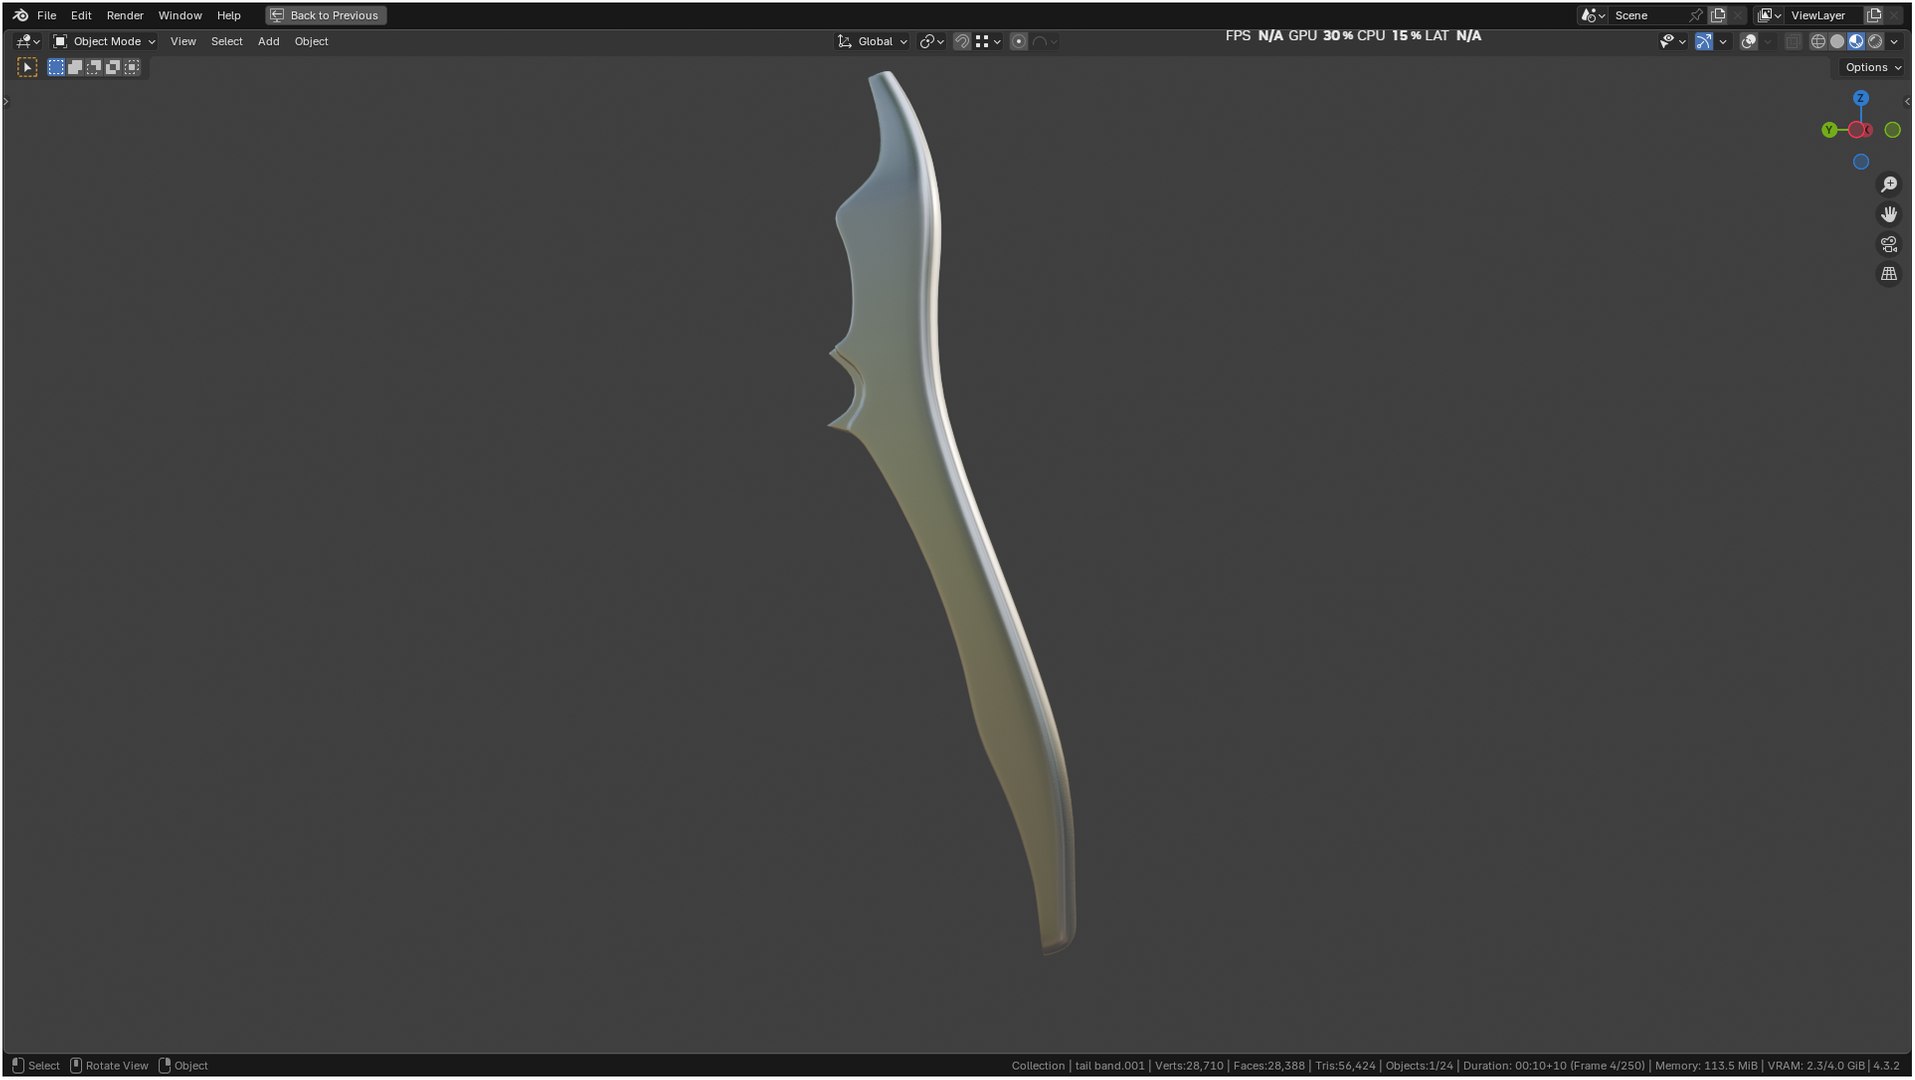Toggle show gizmo button

(1703, 41)
